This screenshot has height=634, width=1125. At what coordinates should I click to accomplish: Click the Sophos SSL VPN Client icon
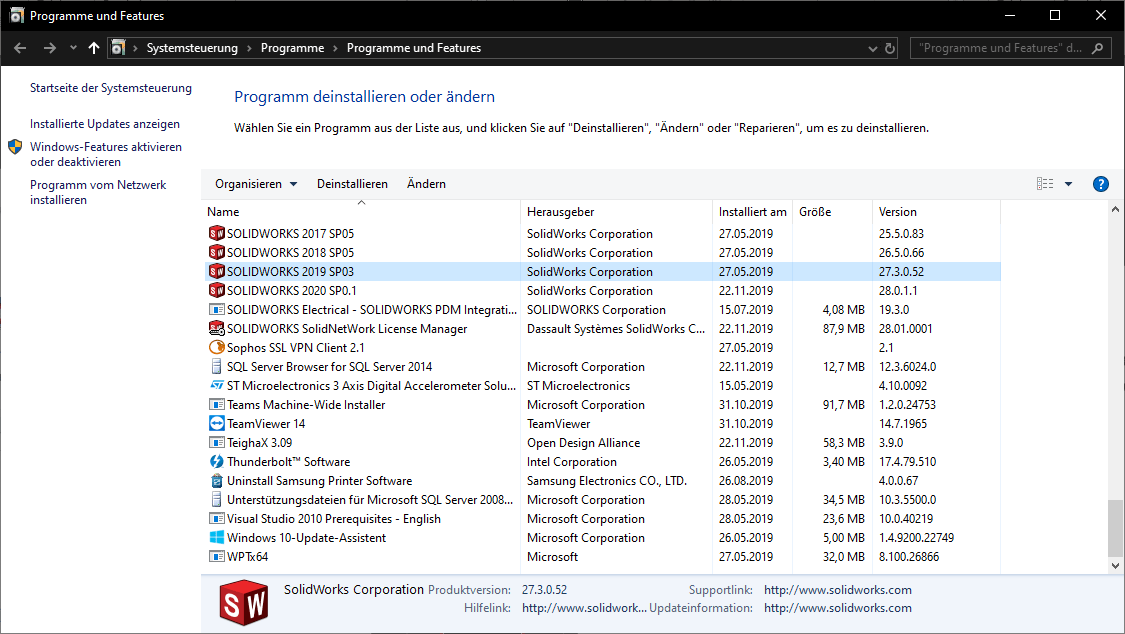click(217, 347)
